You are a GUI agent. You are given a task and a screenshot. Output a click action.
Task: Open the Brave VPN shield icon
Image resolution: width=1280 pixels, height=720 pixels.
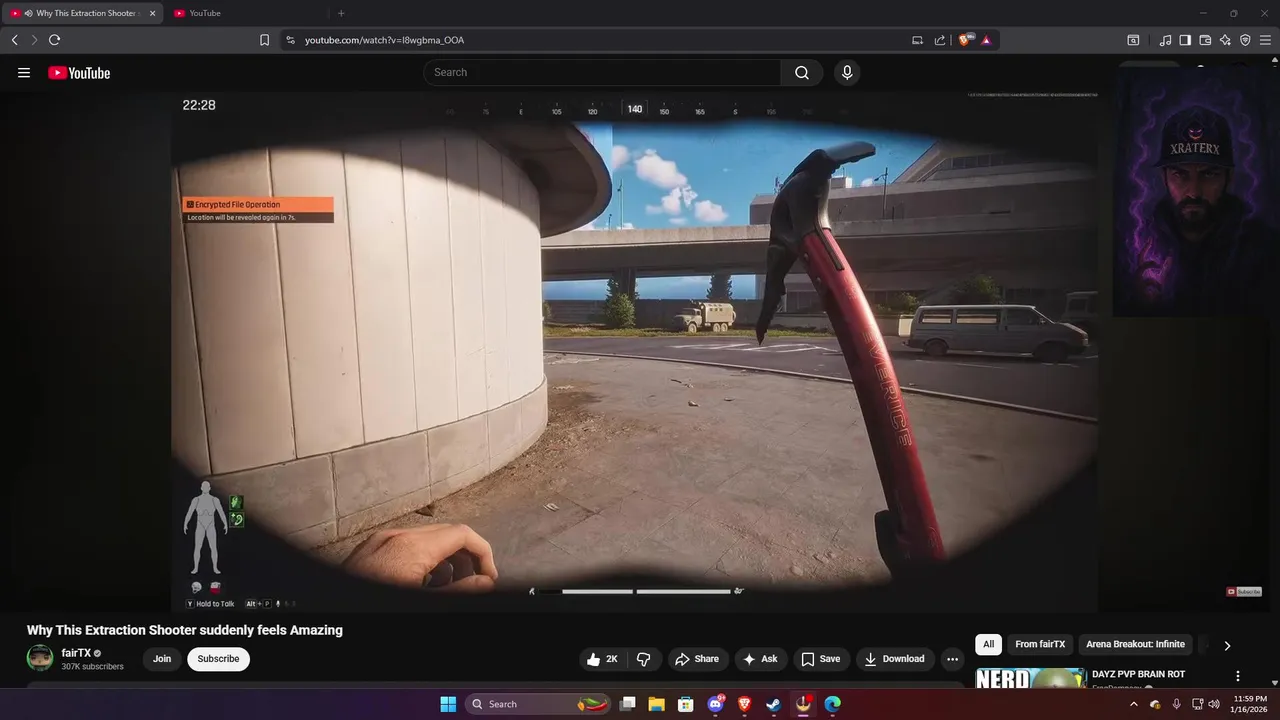click(x=1245, y=40)
